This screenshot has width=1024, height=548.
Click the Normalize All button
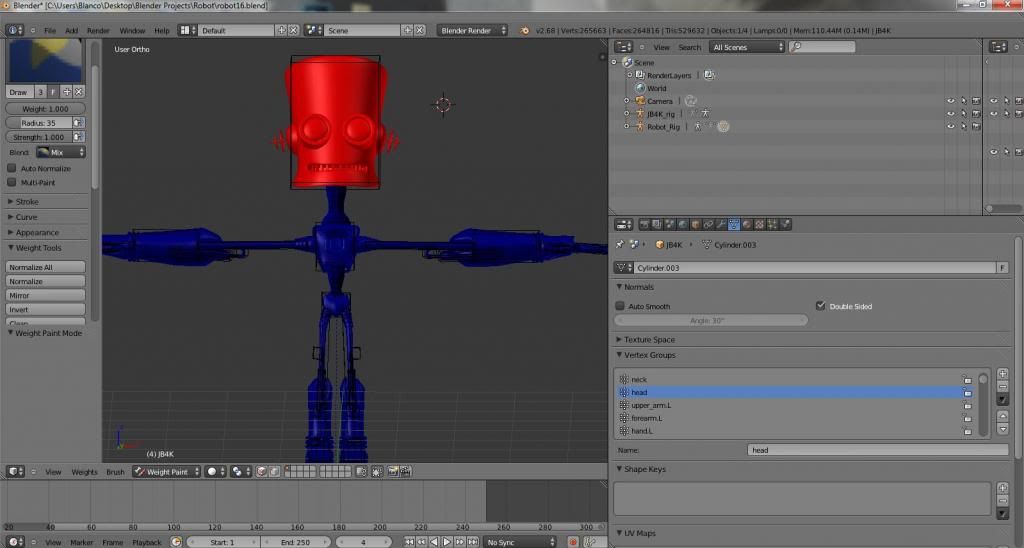[x=45, y=267]
